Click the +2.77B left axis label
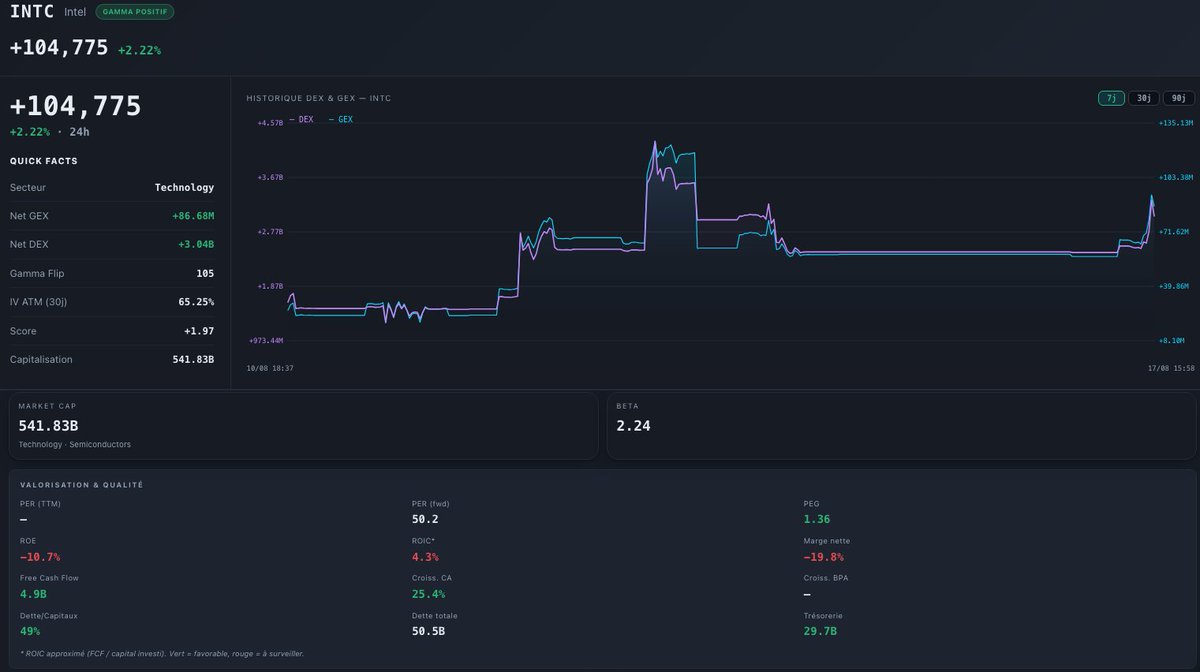 pos(270,231)
